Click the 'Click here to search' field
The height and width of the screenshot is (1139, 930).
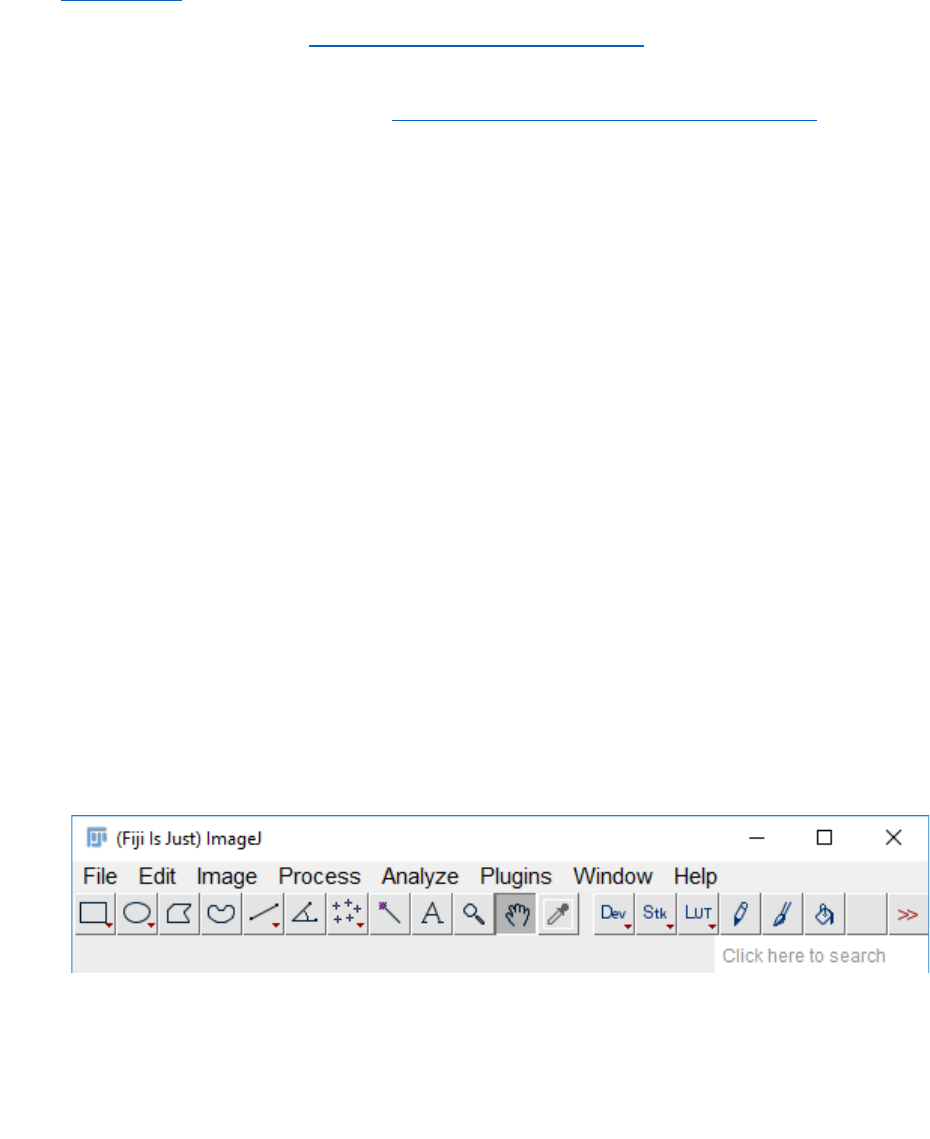click(x=820, y=955)
